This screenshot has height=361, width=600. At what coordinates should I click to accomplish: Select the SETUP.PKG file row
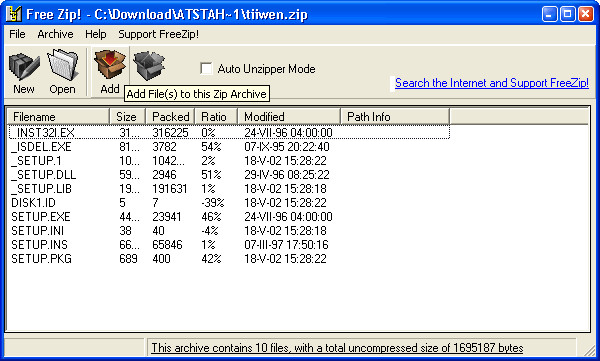coord(229,259)
